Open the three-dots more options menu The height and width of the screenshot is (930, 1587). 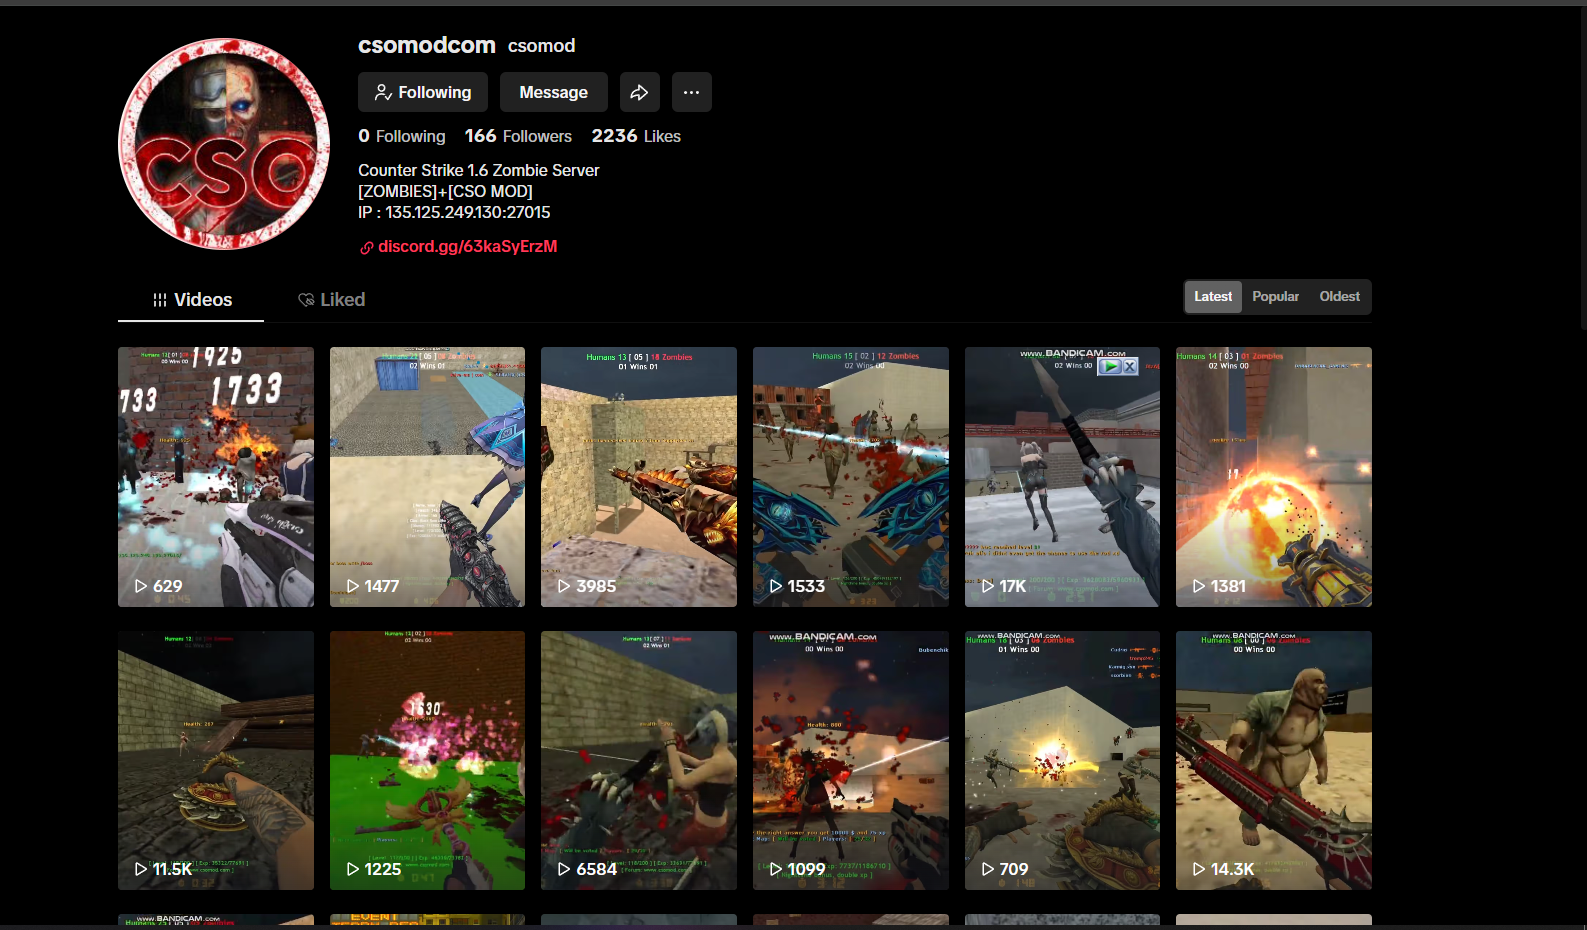pyautogui.click(x=691, y=92)
